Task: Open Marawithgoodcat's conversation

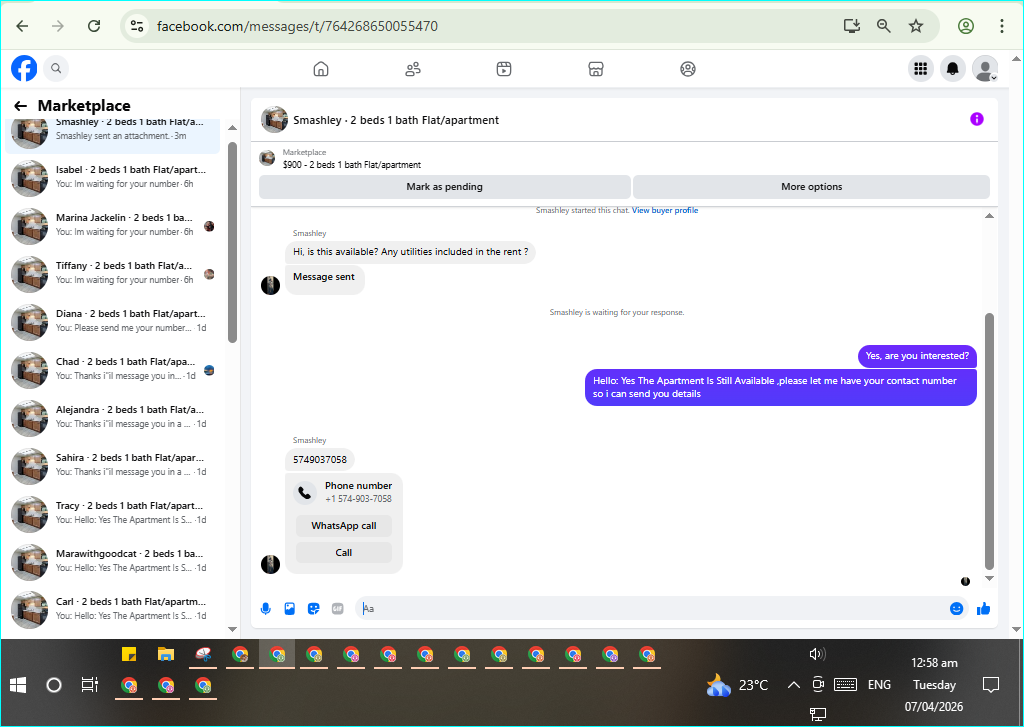Action: (x=112, y=561)
